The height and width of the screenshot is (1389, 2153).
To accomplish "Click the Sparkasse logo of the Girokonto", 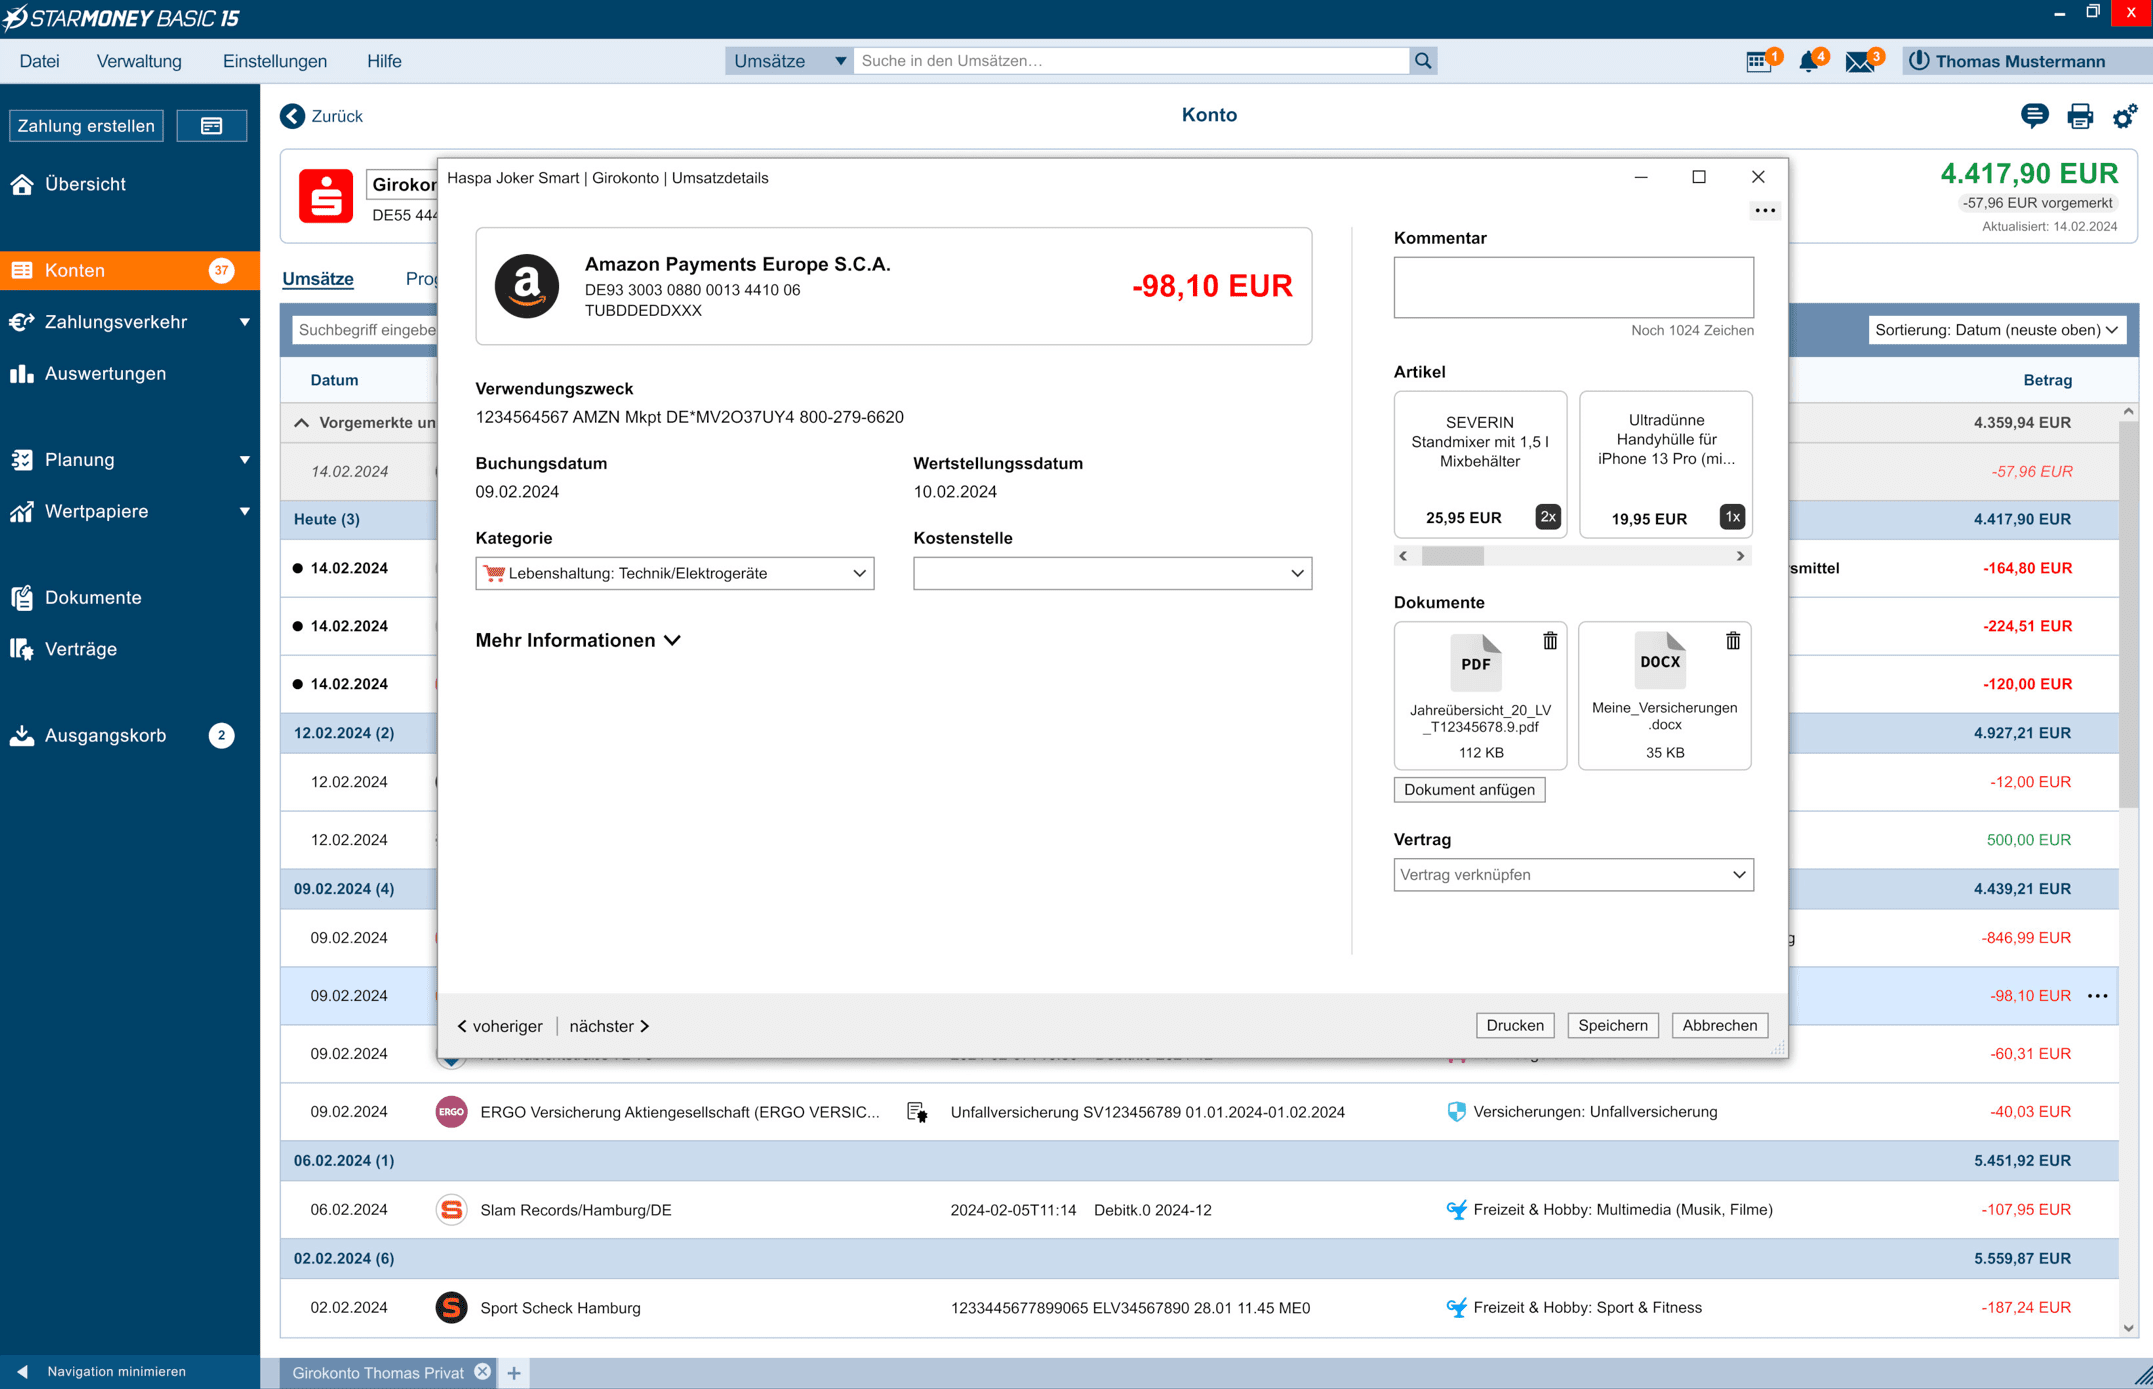I will click(x=326, y=196).
